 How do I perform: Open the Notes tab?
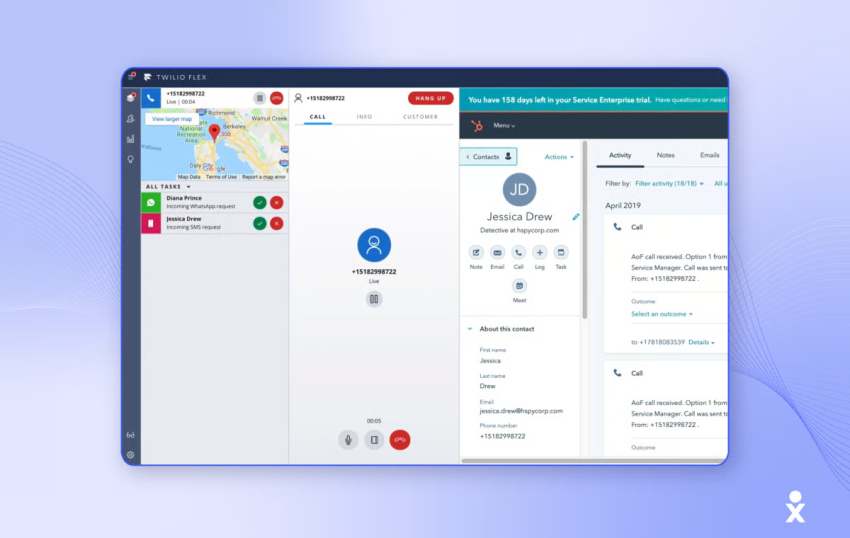coord(666,155)
